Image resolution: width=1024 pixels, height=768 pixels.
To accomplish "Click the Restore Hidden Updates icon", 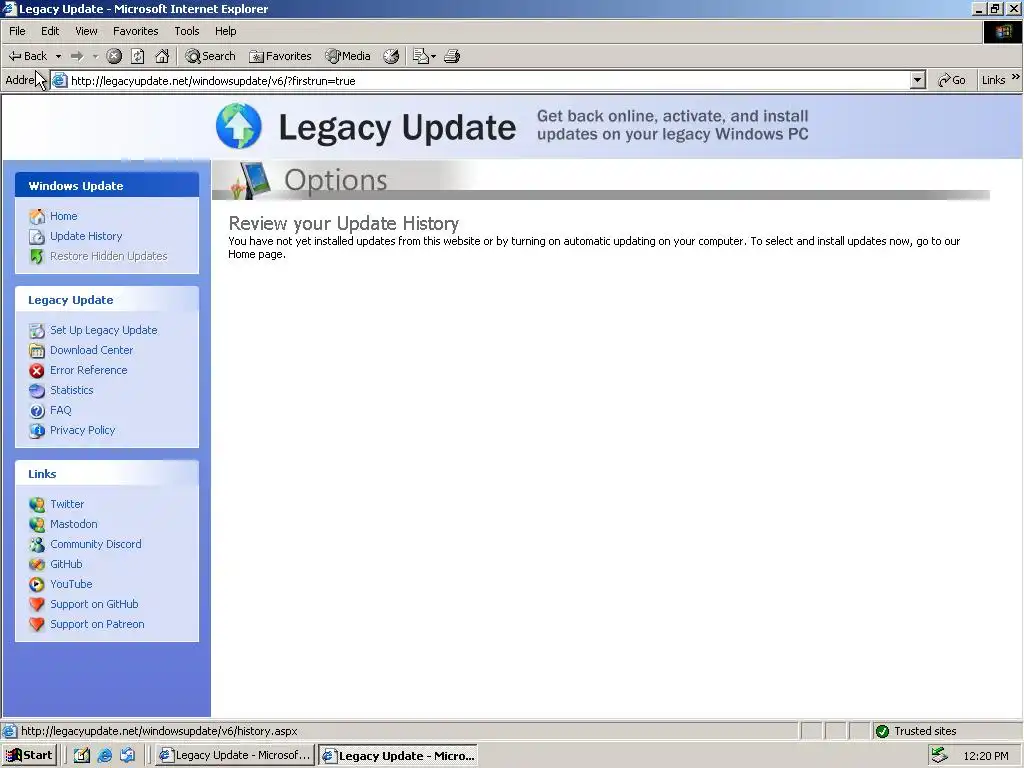I will 37,257.
